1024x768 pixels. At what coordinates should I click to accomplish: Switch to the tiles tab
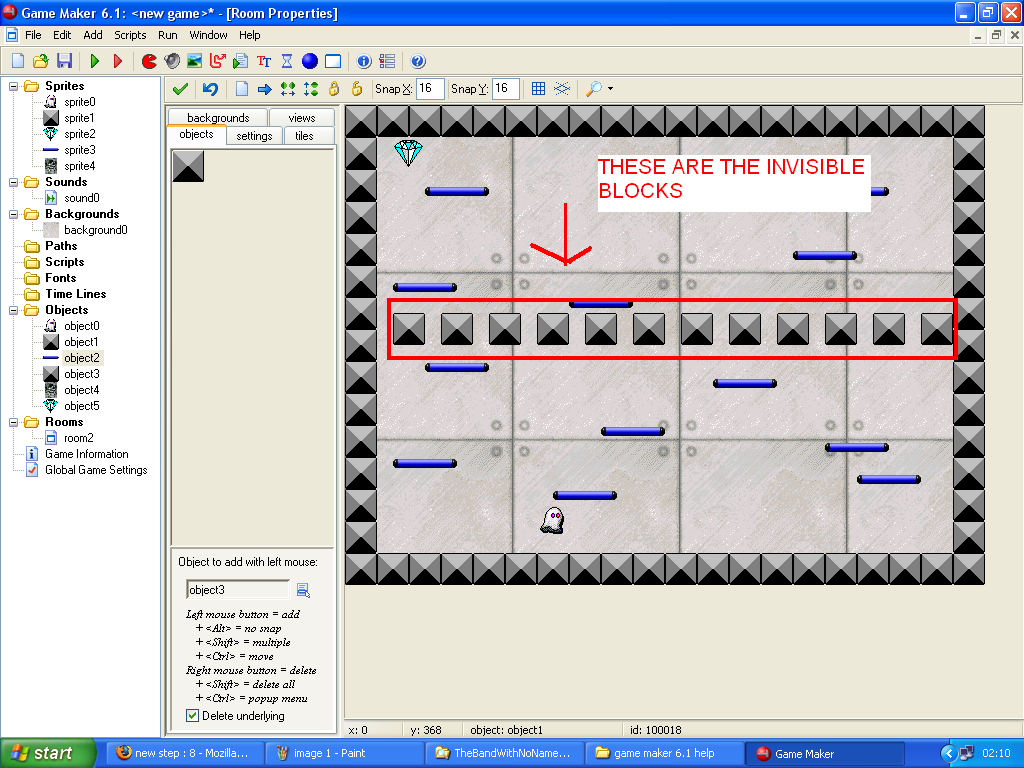click(x=304, y=135)
